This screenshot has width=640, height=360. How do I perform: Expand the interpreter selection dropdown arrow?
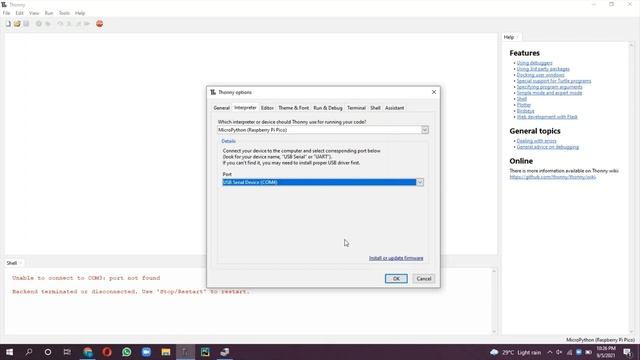425,130
